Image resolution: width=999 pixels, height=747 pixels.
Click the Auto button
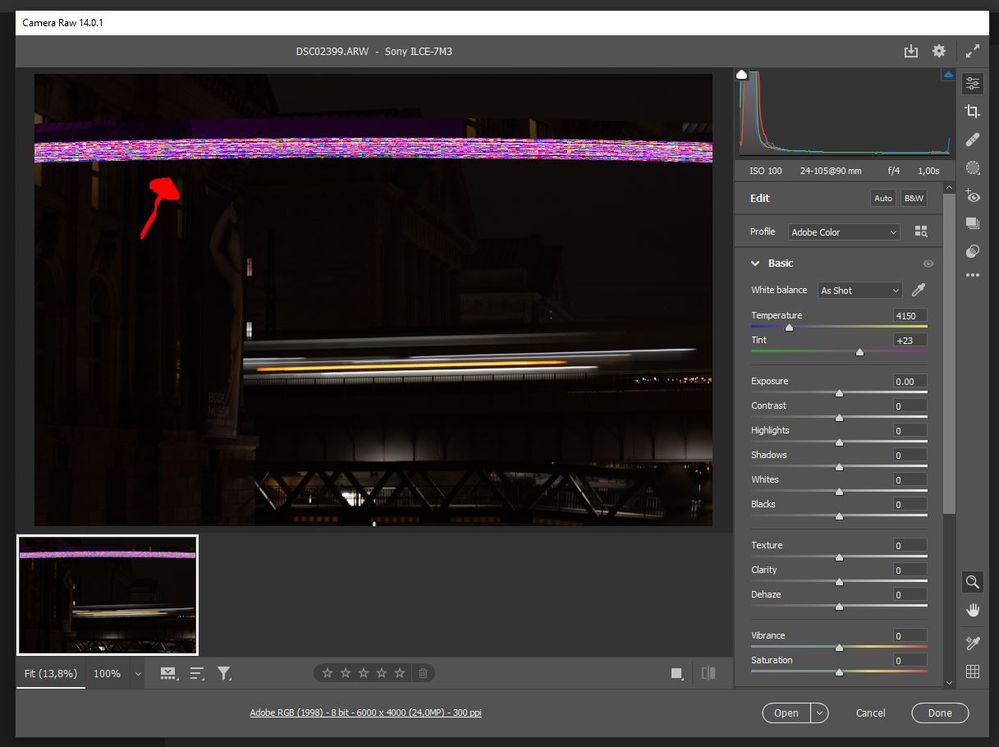(883, 198)
